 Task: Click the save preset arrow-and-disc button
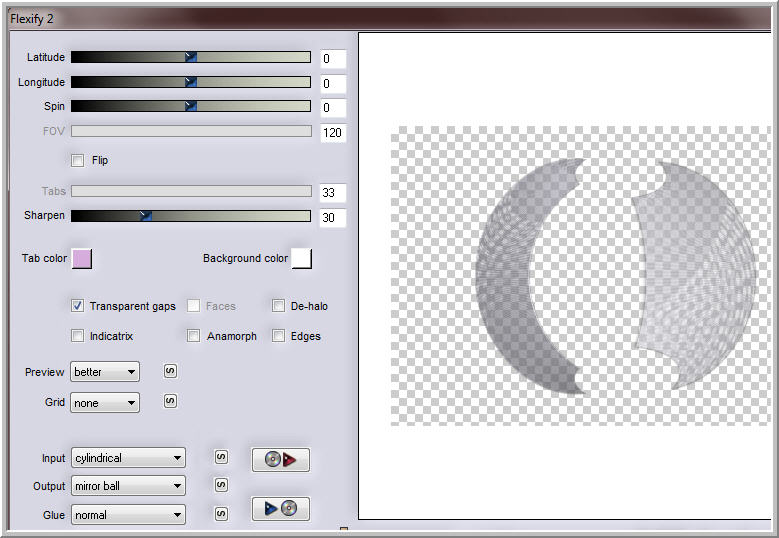(x=281, y=509)
